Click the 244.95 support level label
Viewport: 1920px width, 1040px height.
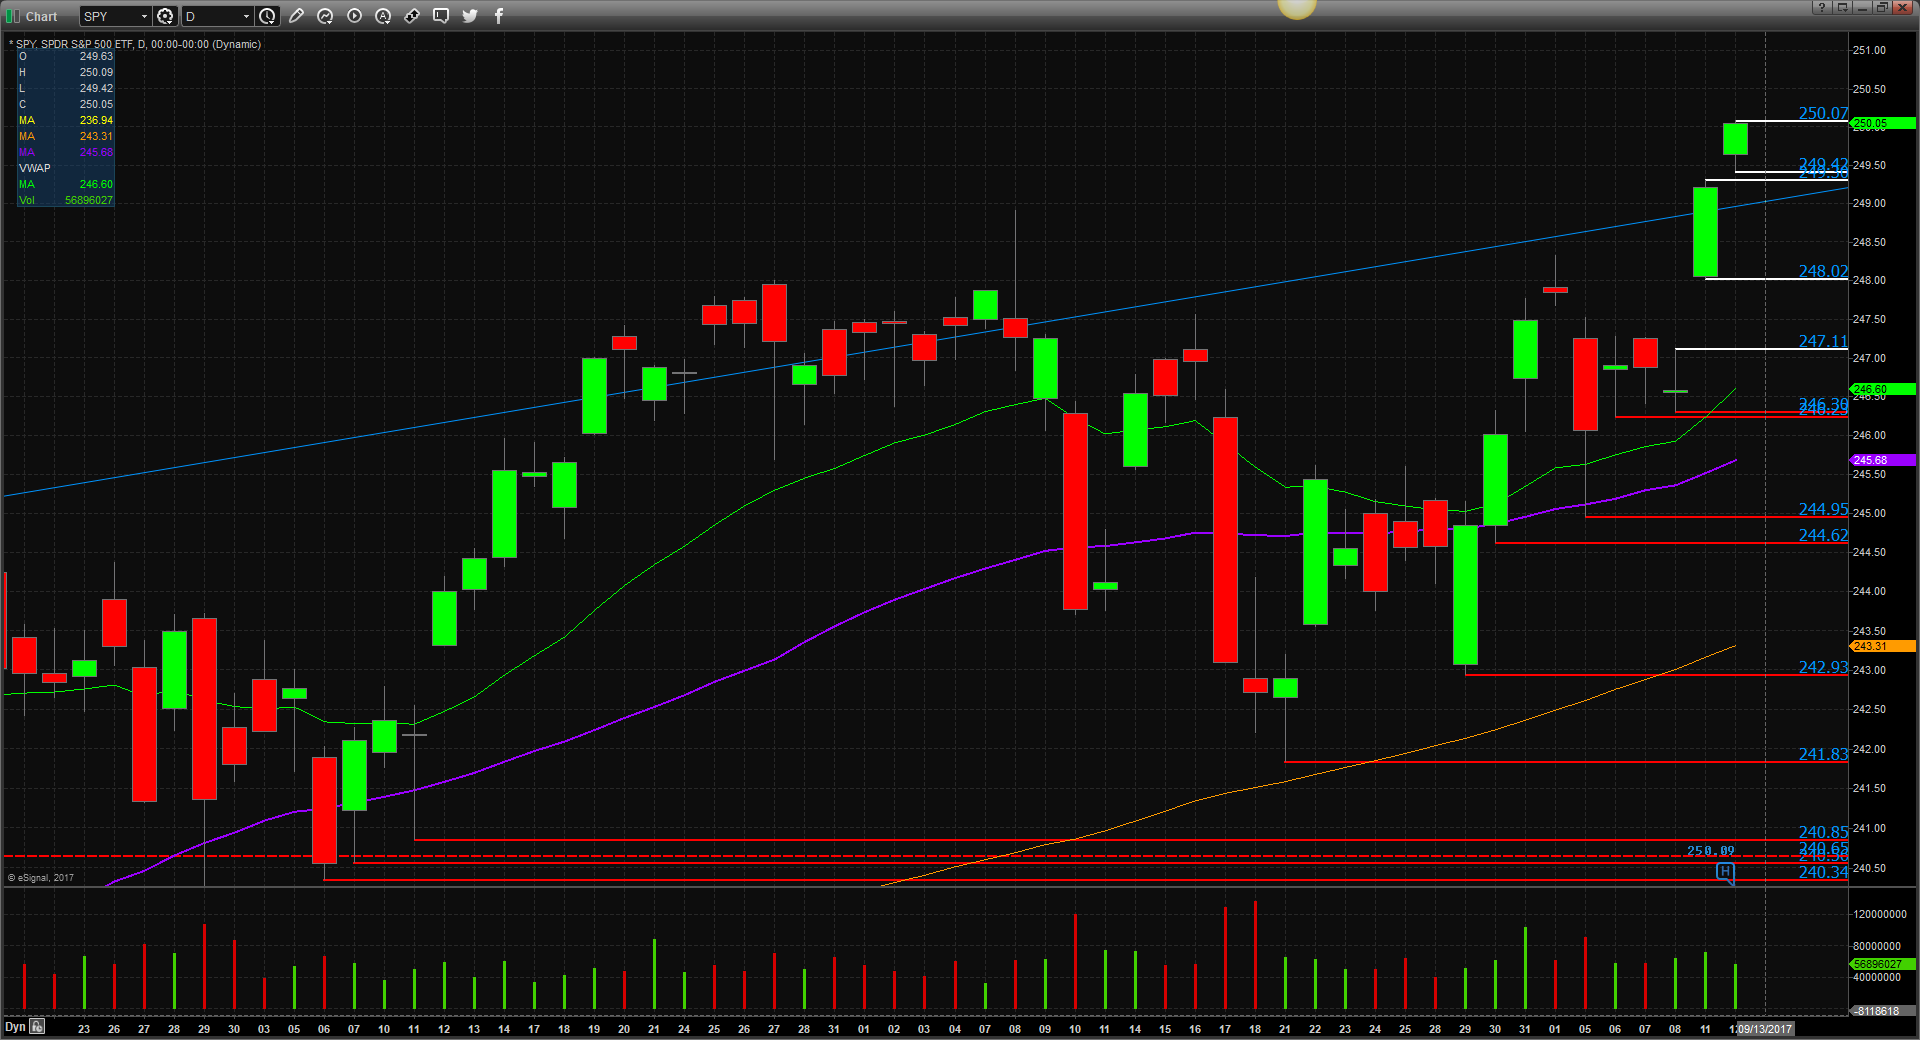point(1823,509)
